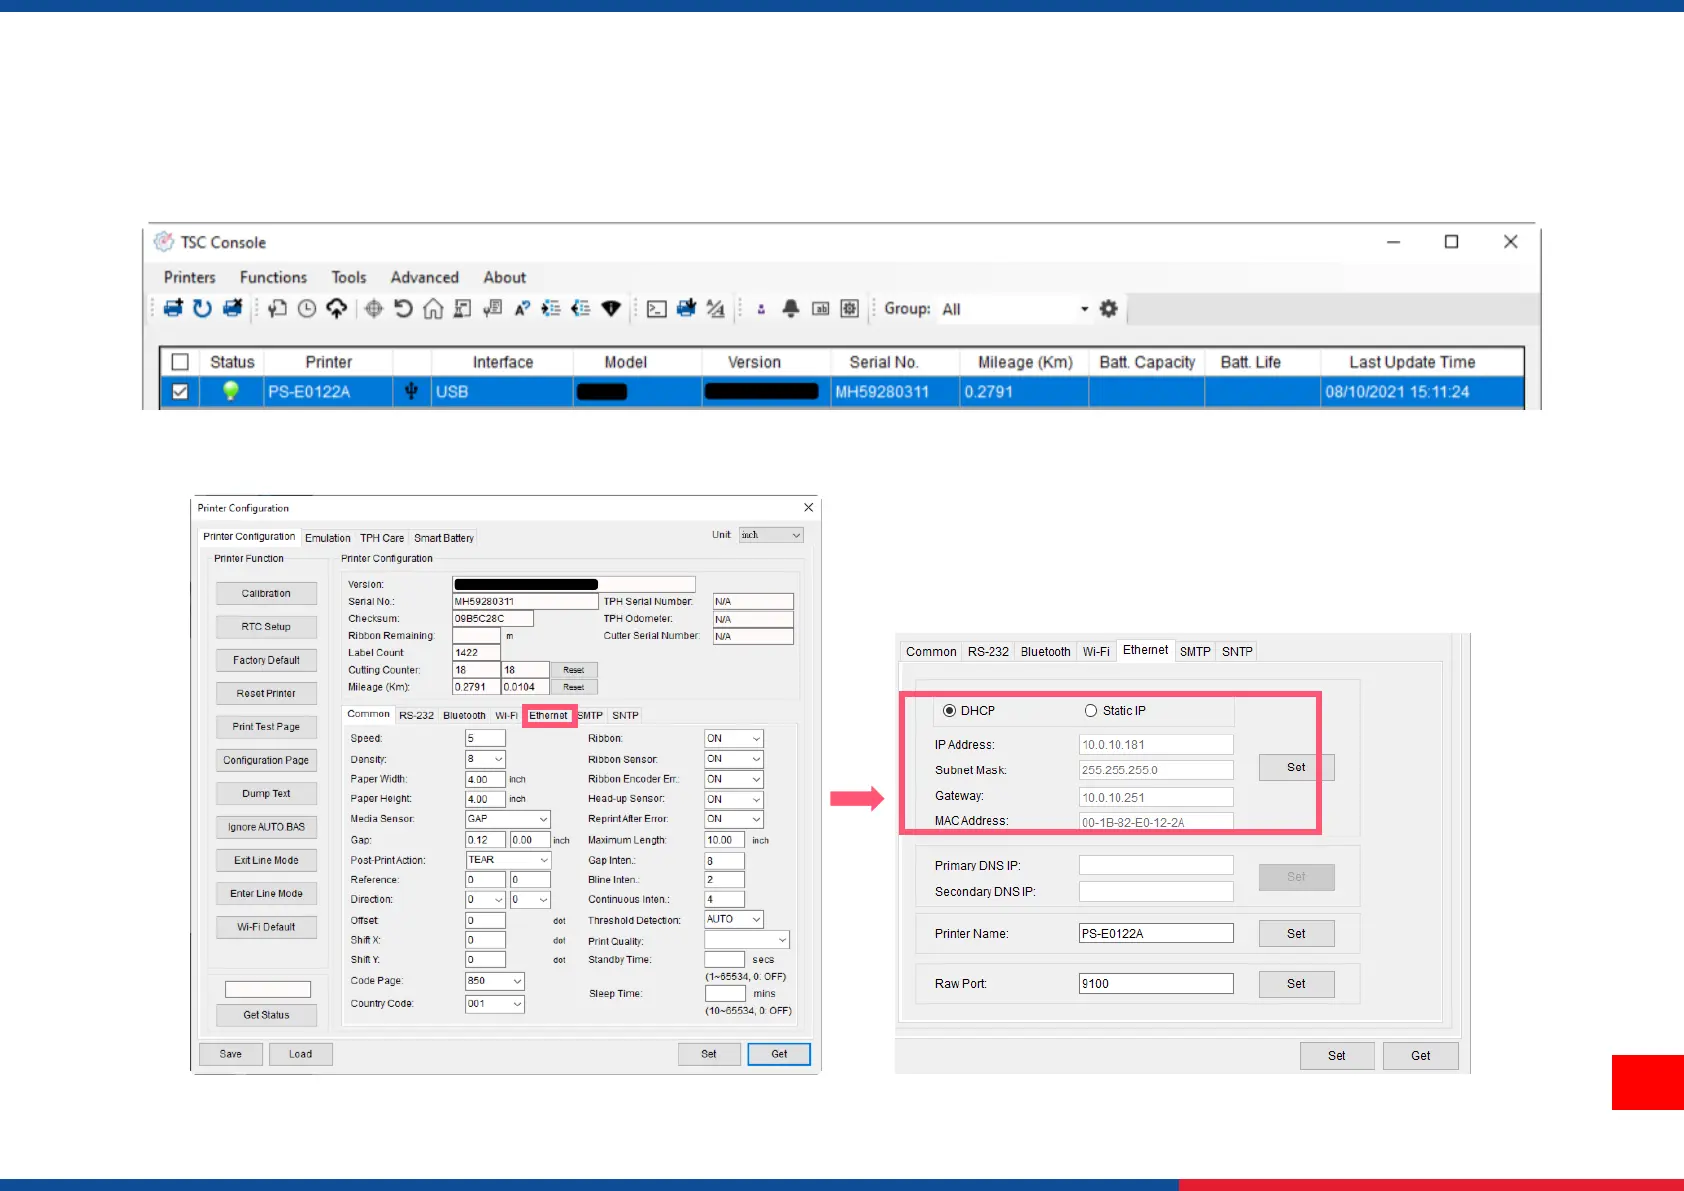The image size is (1684, 1191).
Task: Click Set button next to Raw Port
Action: 1296,984
